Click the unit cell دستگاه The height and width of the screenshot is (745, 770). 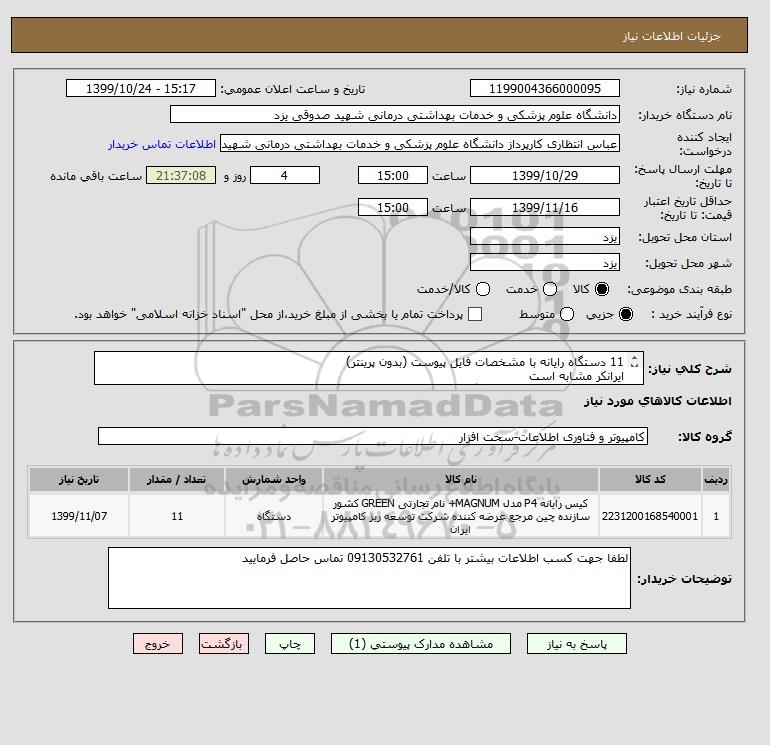coord(274,516)
